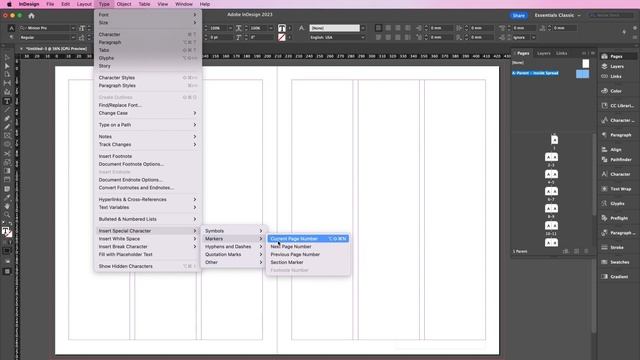Select the Rectangle Frame tool
This screenshot has height=360, width=640.
(7, 136)
